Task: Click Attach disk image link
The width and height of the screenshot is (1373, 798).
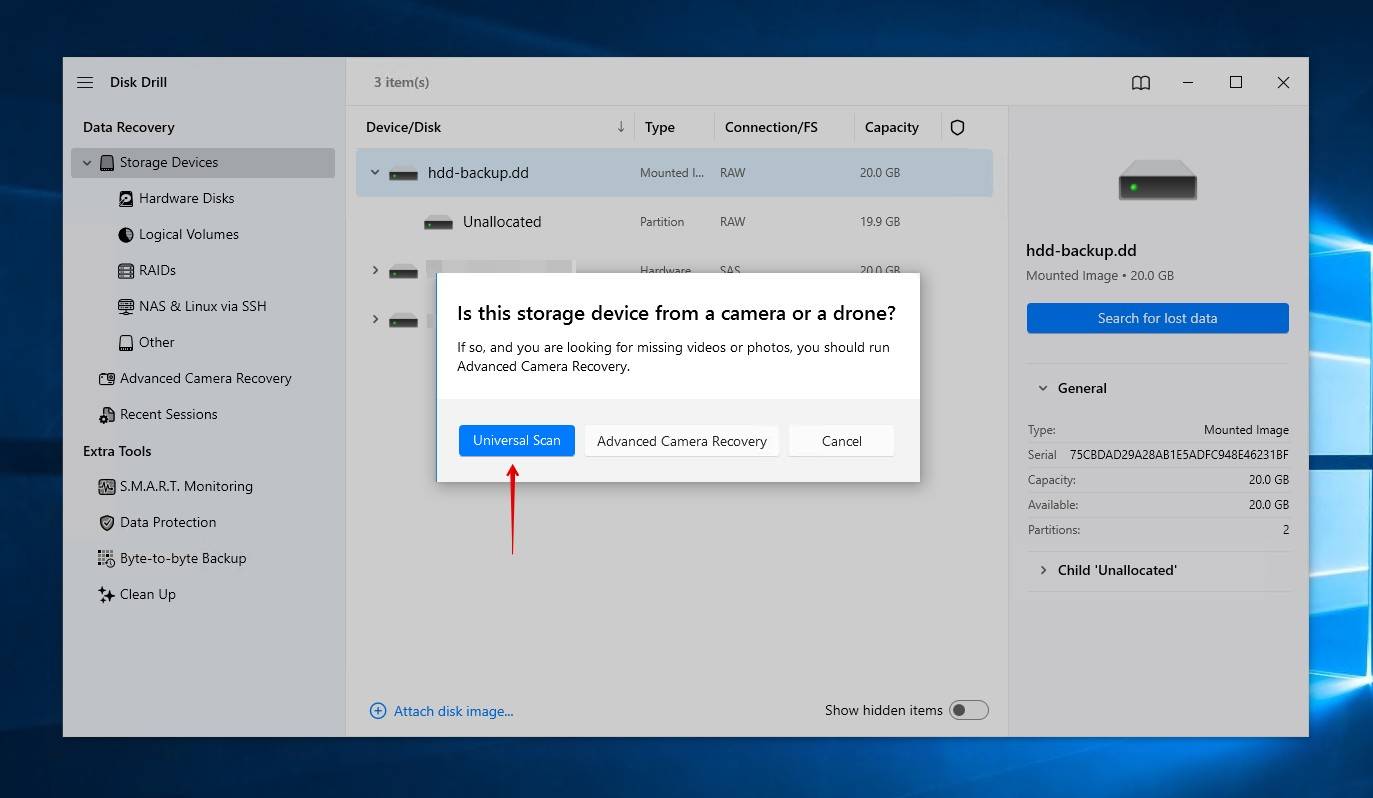Action: [x=452, y=711]
